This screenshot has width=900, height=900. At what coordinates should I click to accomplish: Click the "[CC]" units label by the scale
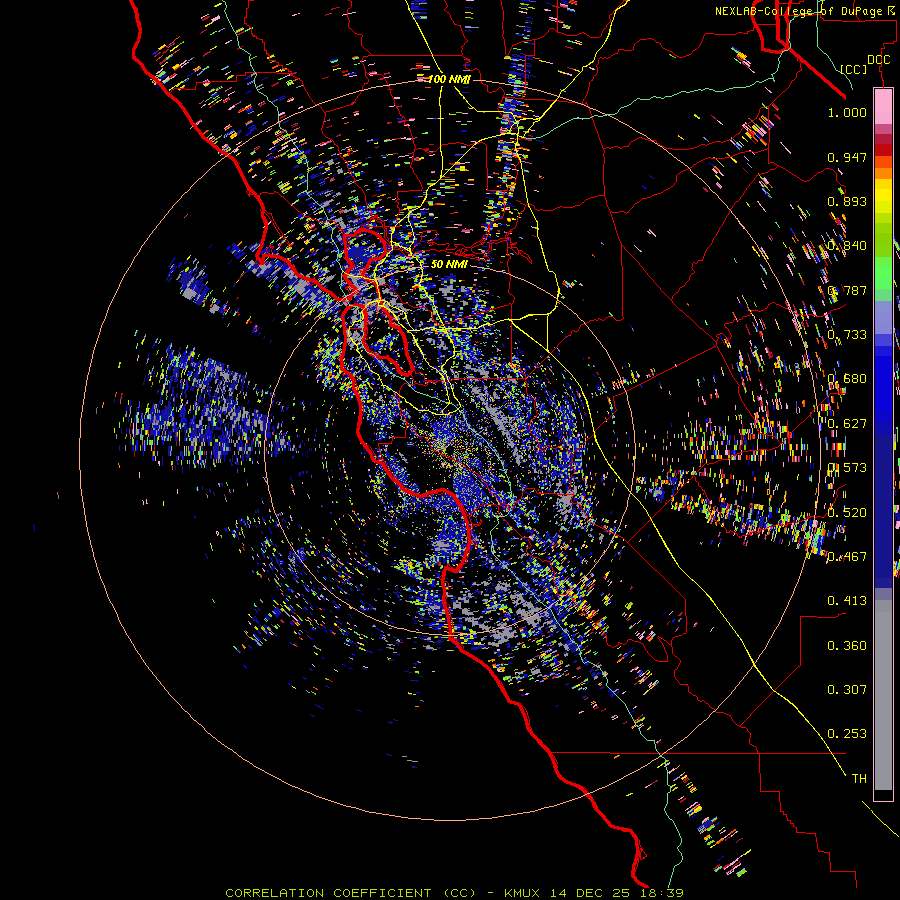pyautogui.click(x=854, y=69)
